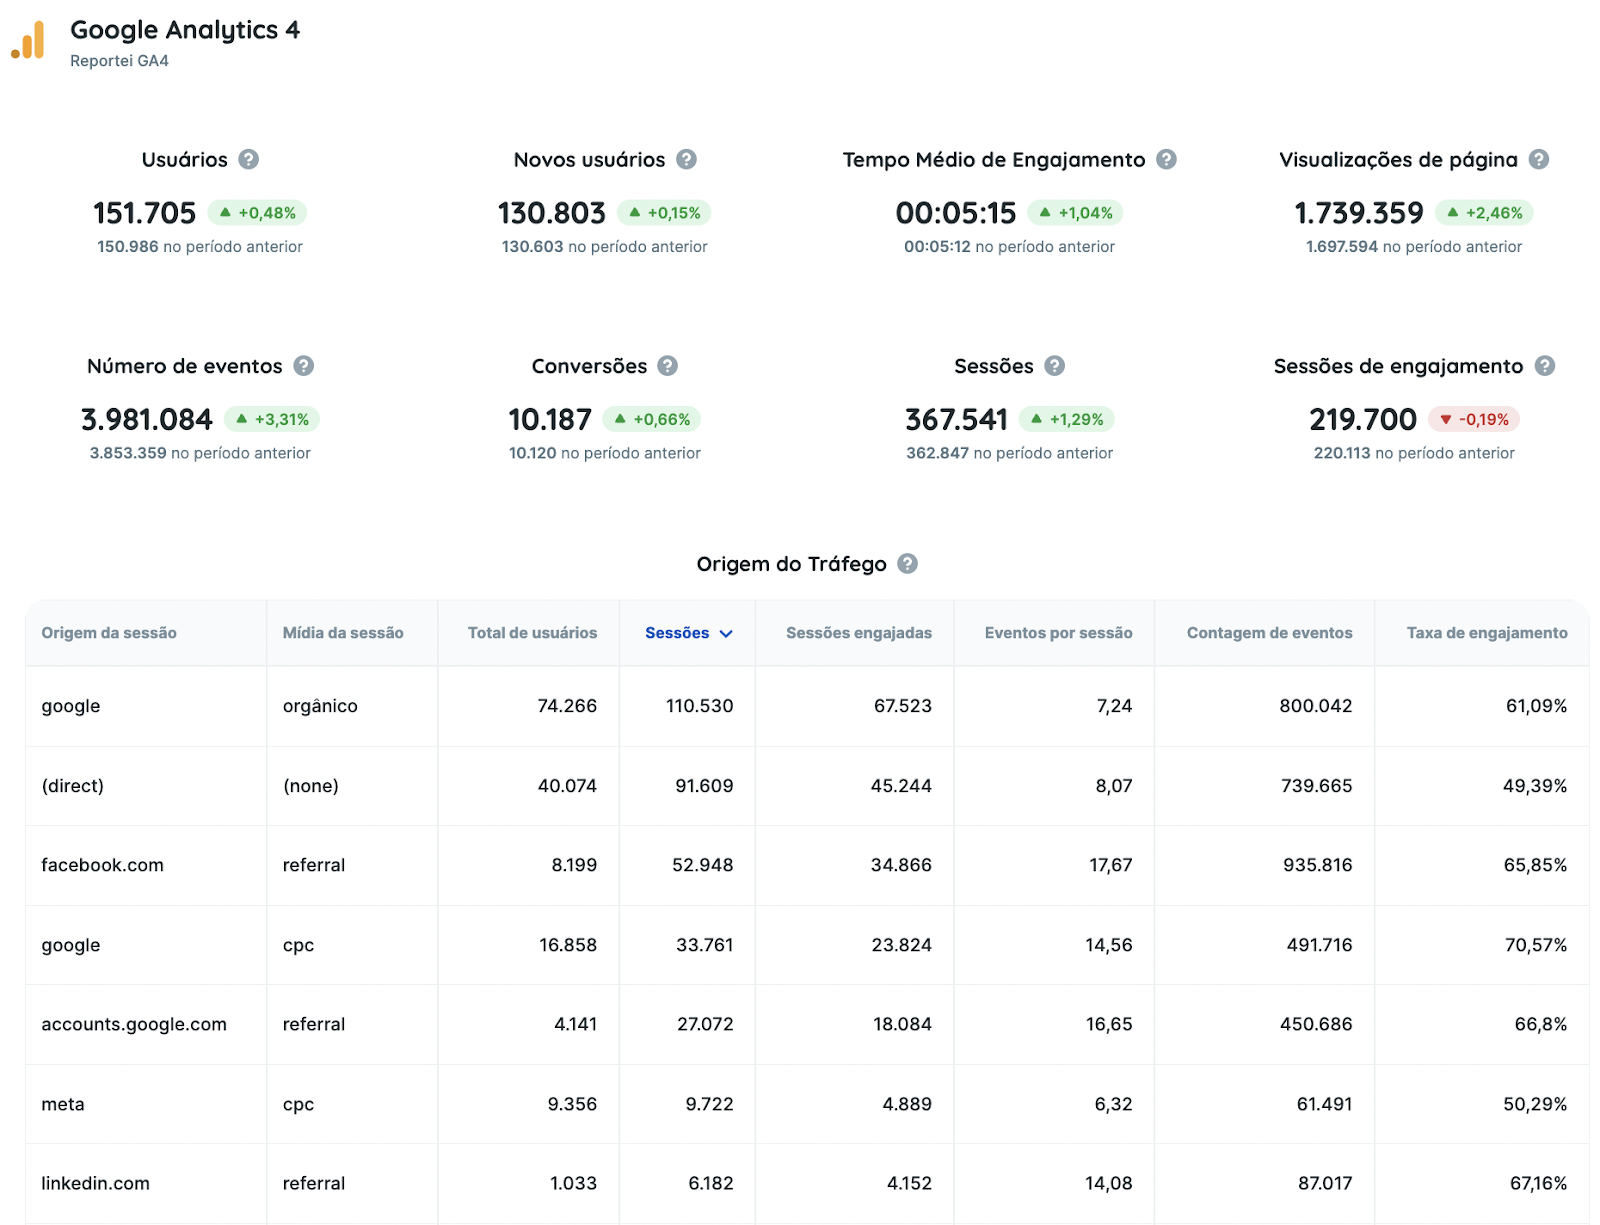Sort table by Eventos por sessão column
This screenshot has width=1600, height=1225.
(1058, 633)
